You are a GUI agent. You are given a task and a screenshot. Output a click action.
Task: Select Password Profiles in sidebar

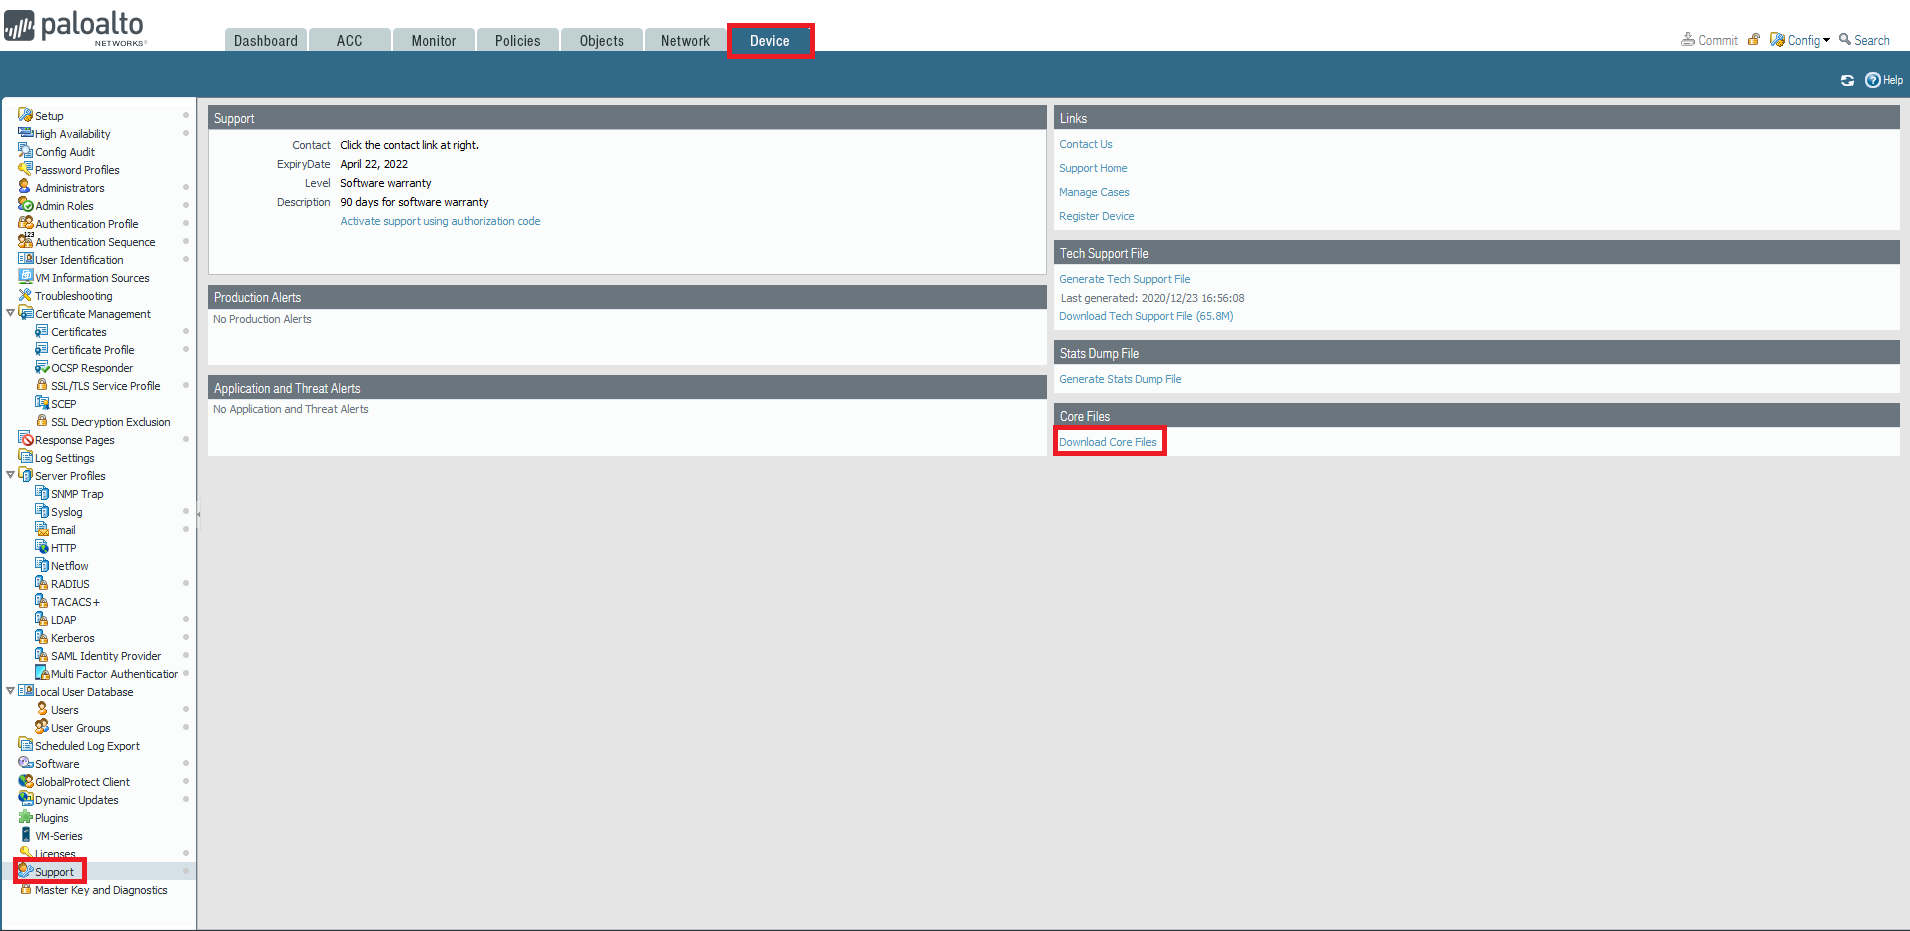[77, 170]
